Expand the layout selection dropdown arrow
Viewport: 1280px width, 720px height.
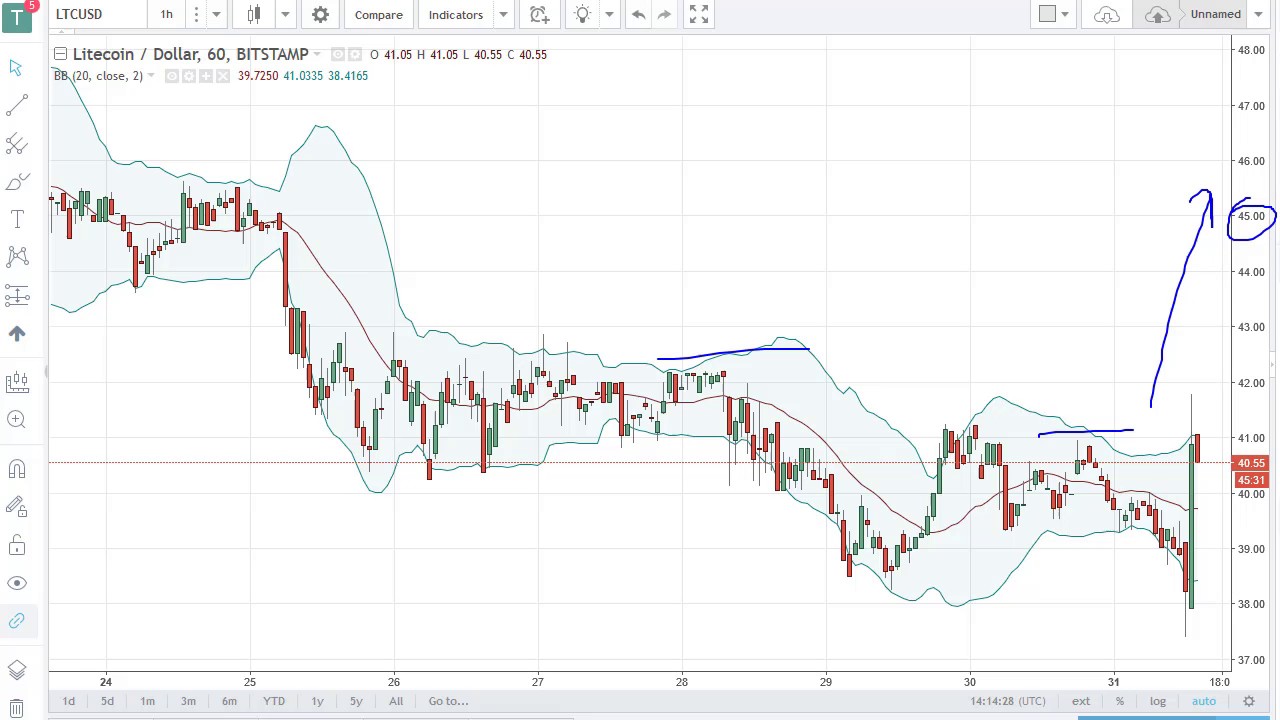(x=1065, y=14)
